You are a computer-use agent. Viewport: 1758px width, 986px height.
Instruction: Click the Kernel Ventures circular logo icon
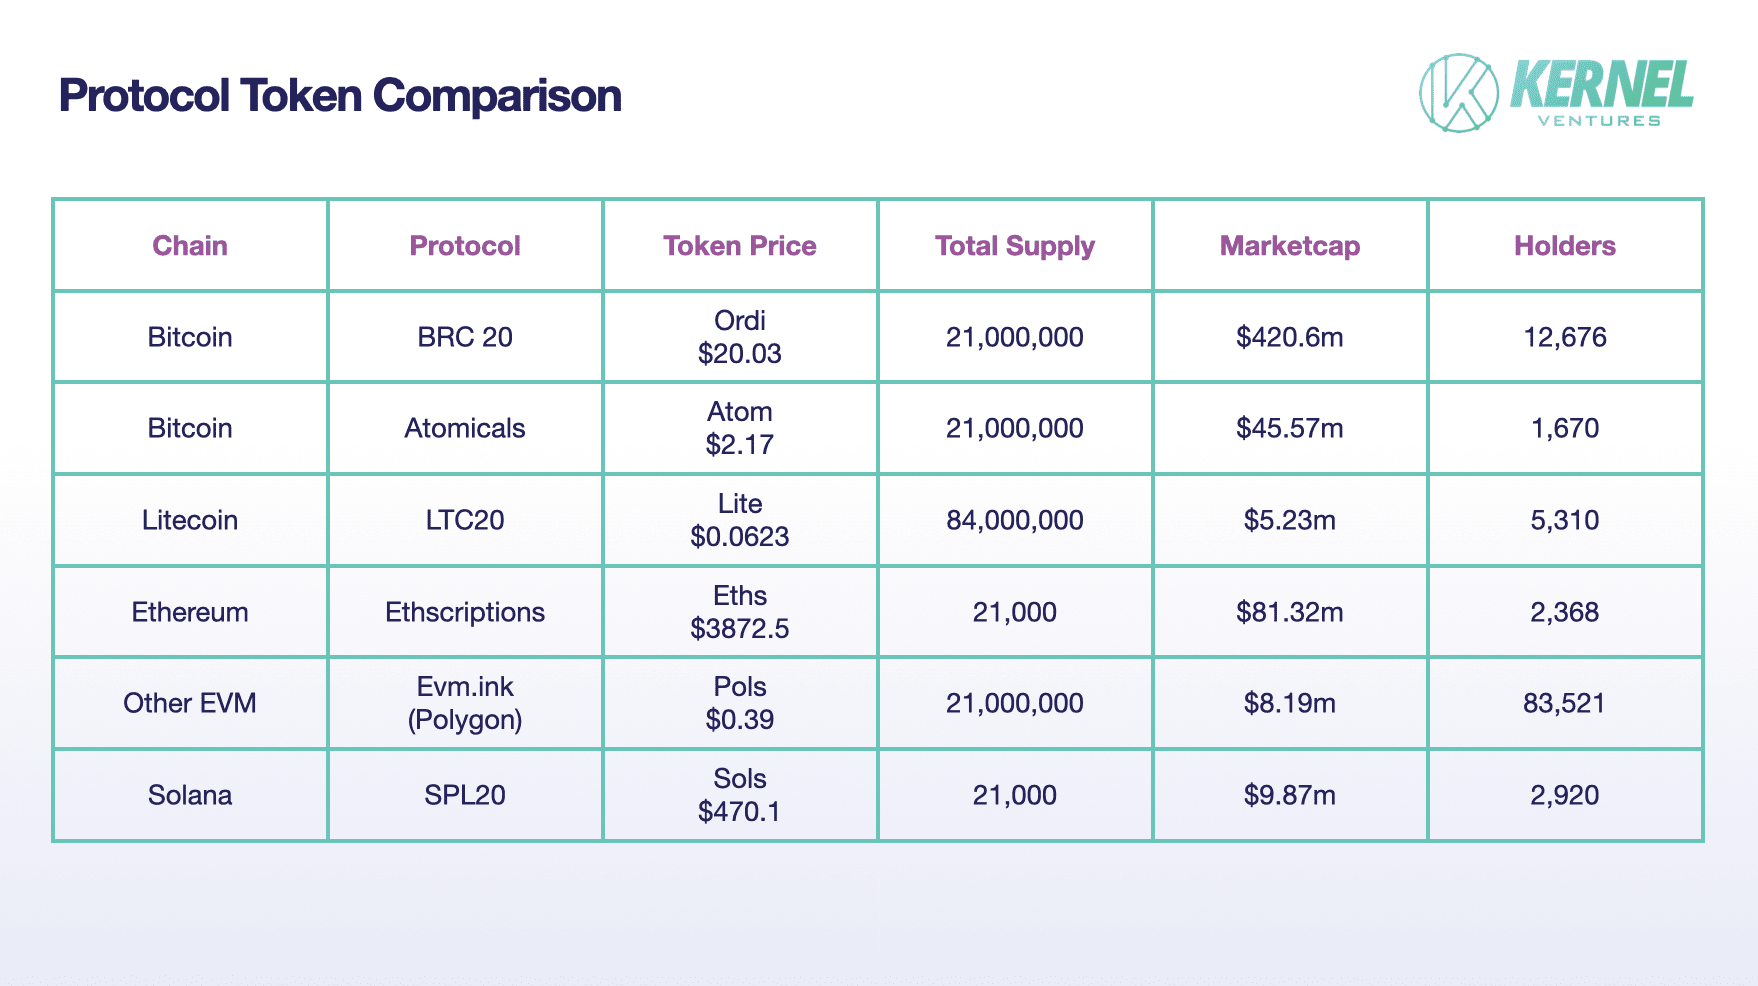1459,93
